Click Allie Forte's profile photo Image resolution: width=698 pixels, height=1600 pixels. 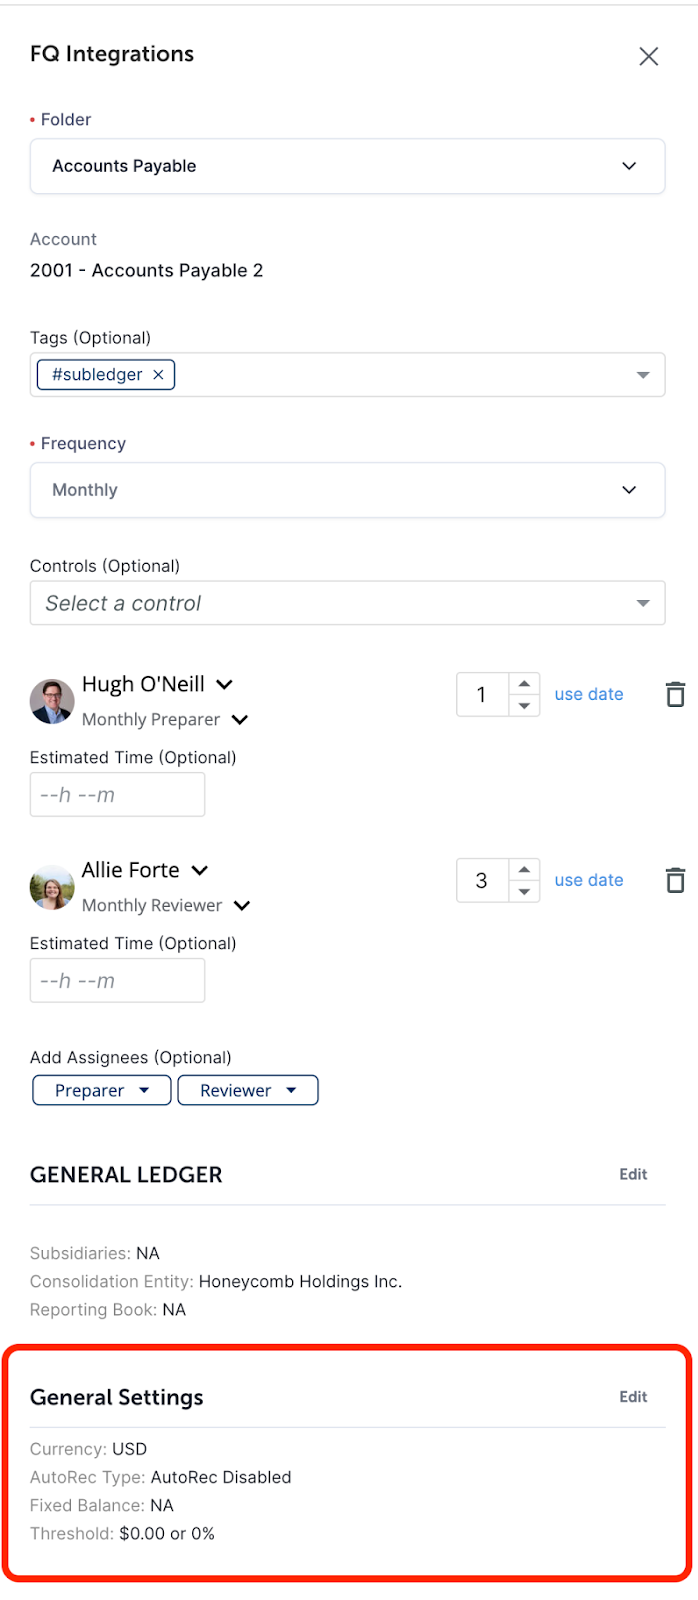tap(52, 887)
